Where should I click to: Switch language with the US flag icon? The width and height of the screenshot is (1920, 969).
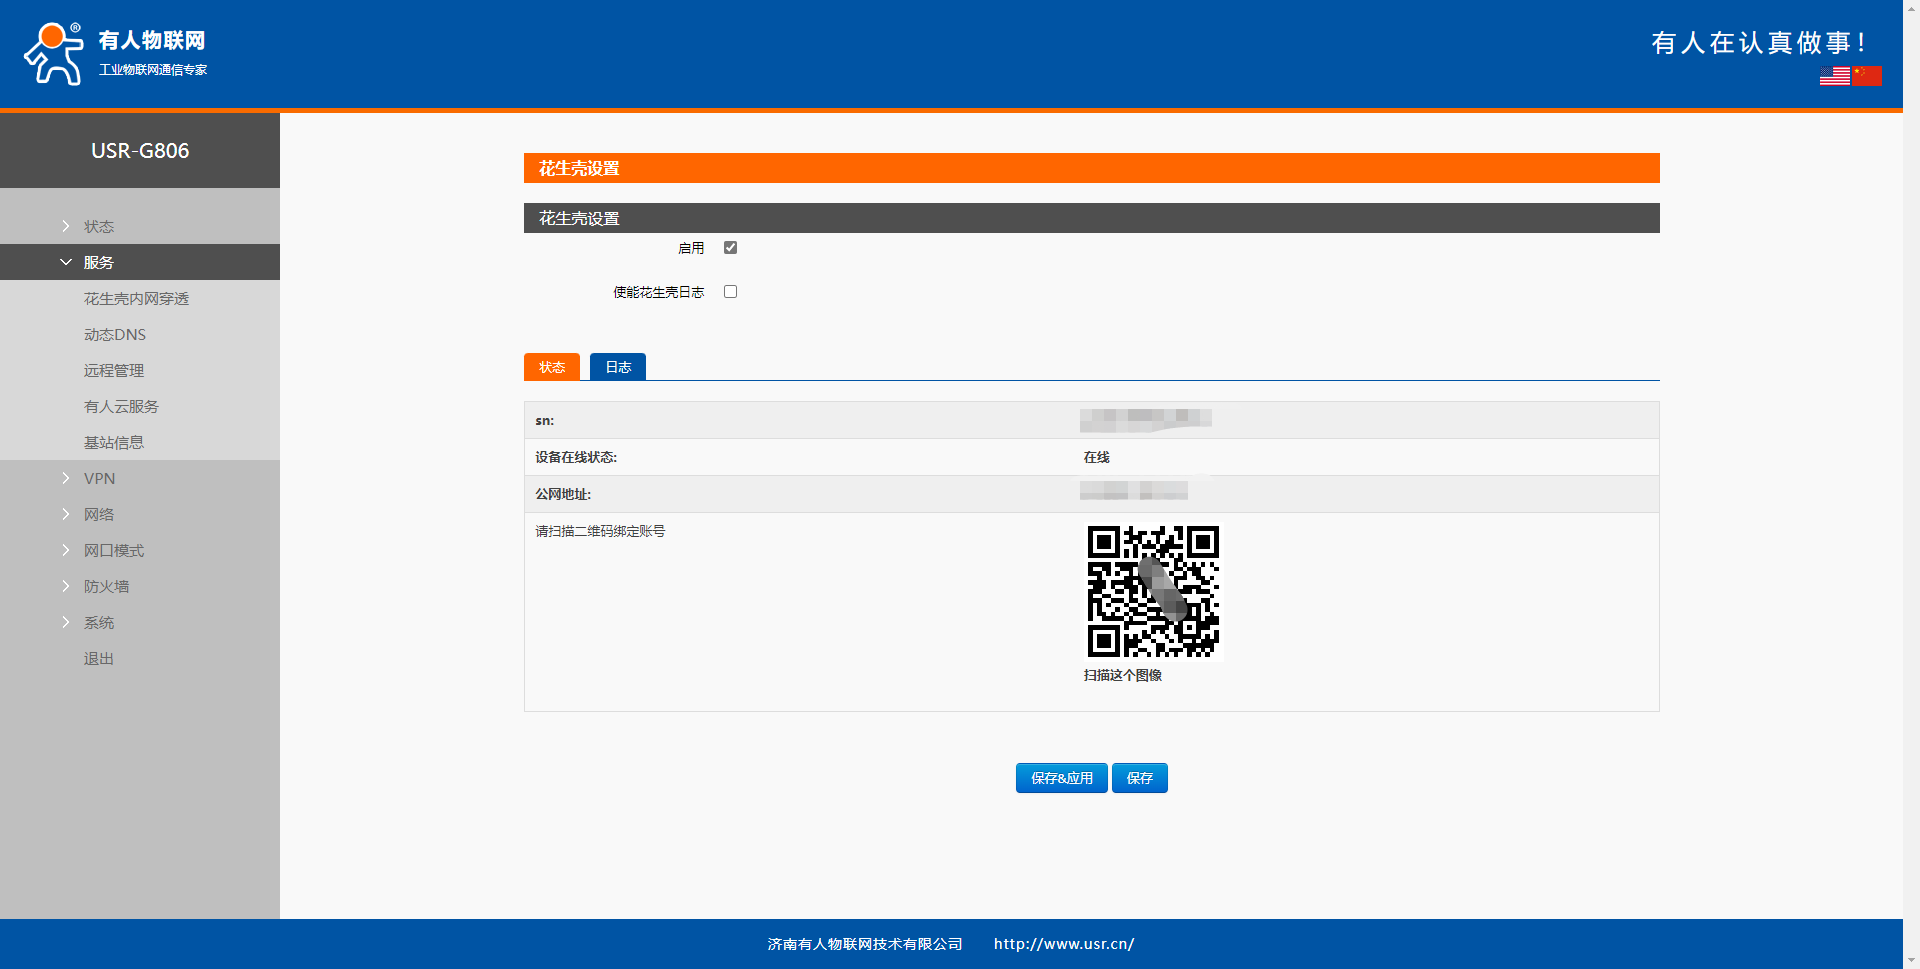click(x=1834, y=76)
